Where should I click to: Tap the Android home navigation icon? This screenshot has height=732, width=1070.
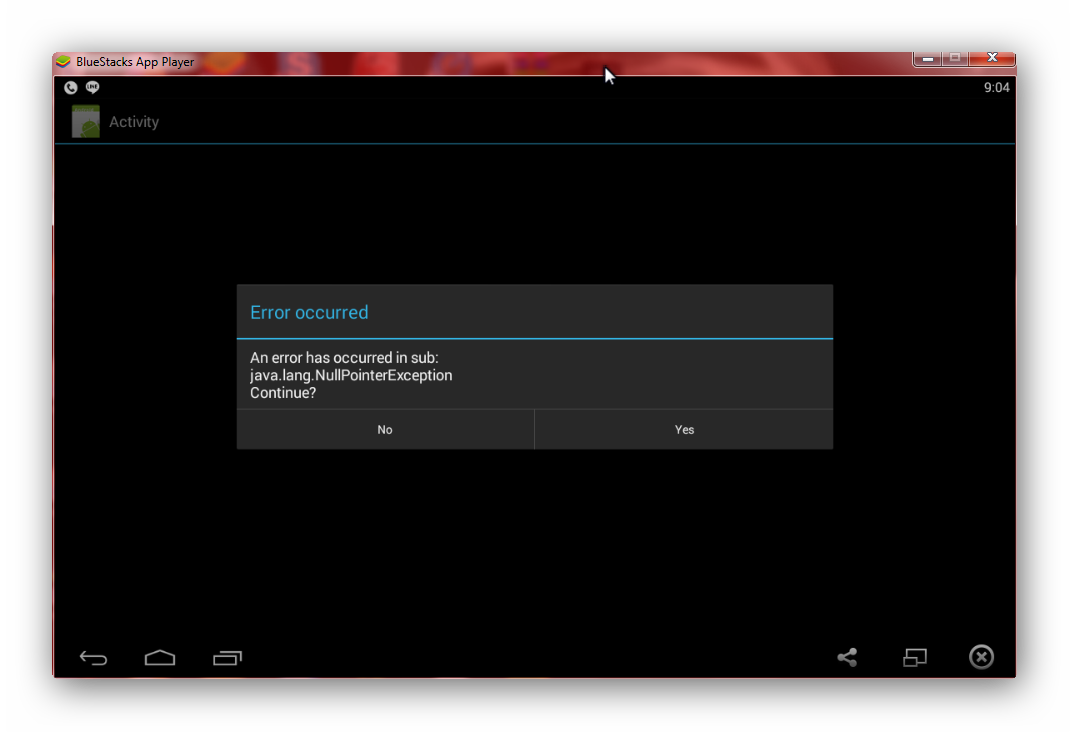click(x=160, y=657)
